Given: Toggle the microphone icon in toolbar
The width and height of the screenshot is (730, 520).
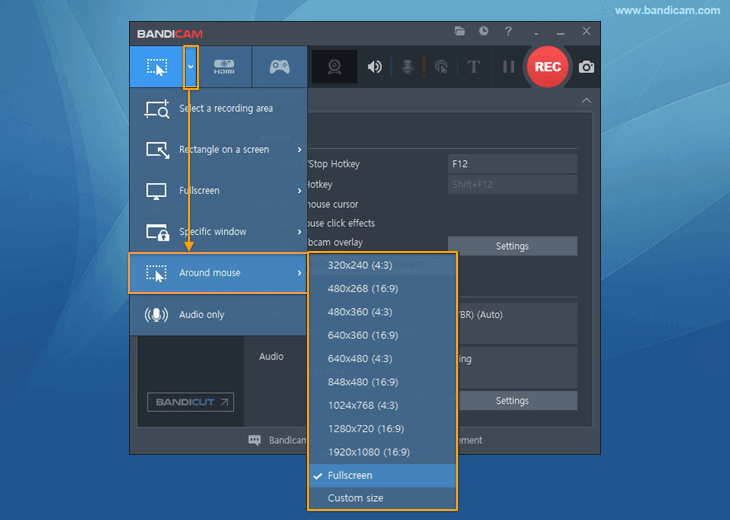Looking at the screenshot, I should 407,67.
